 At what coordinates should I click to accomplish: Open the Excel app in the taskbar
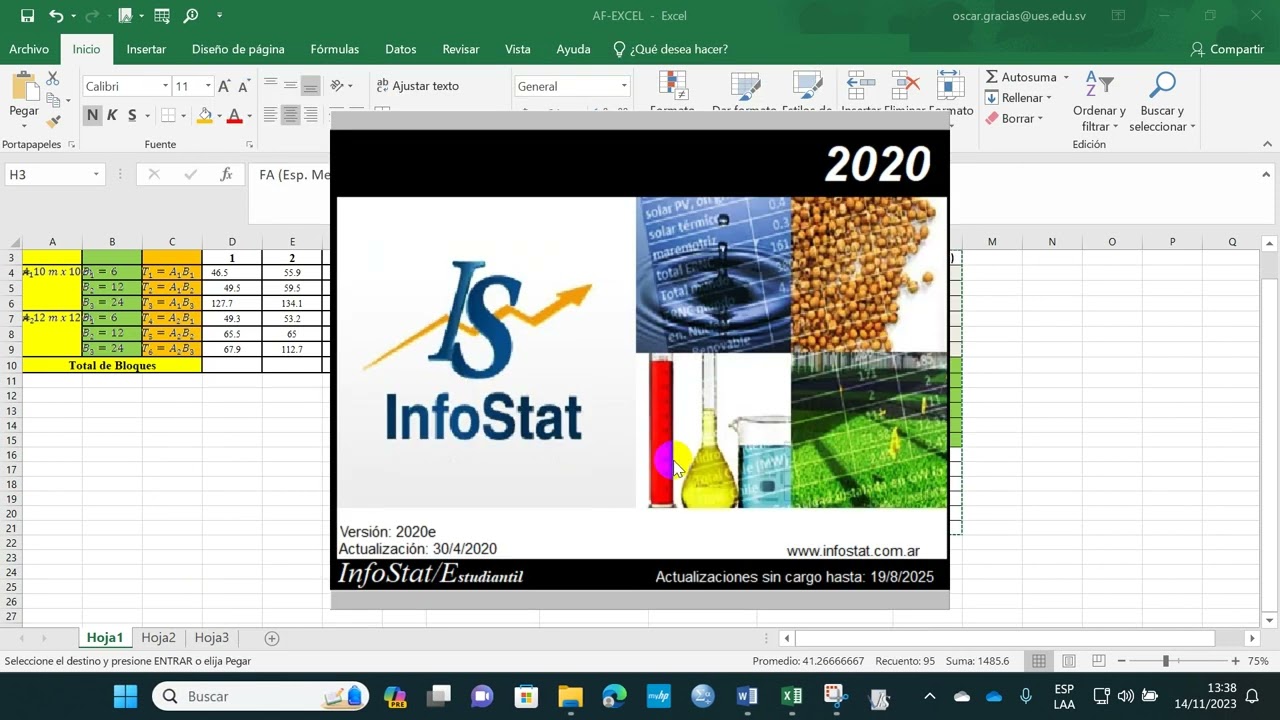[791, 696]
